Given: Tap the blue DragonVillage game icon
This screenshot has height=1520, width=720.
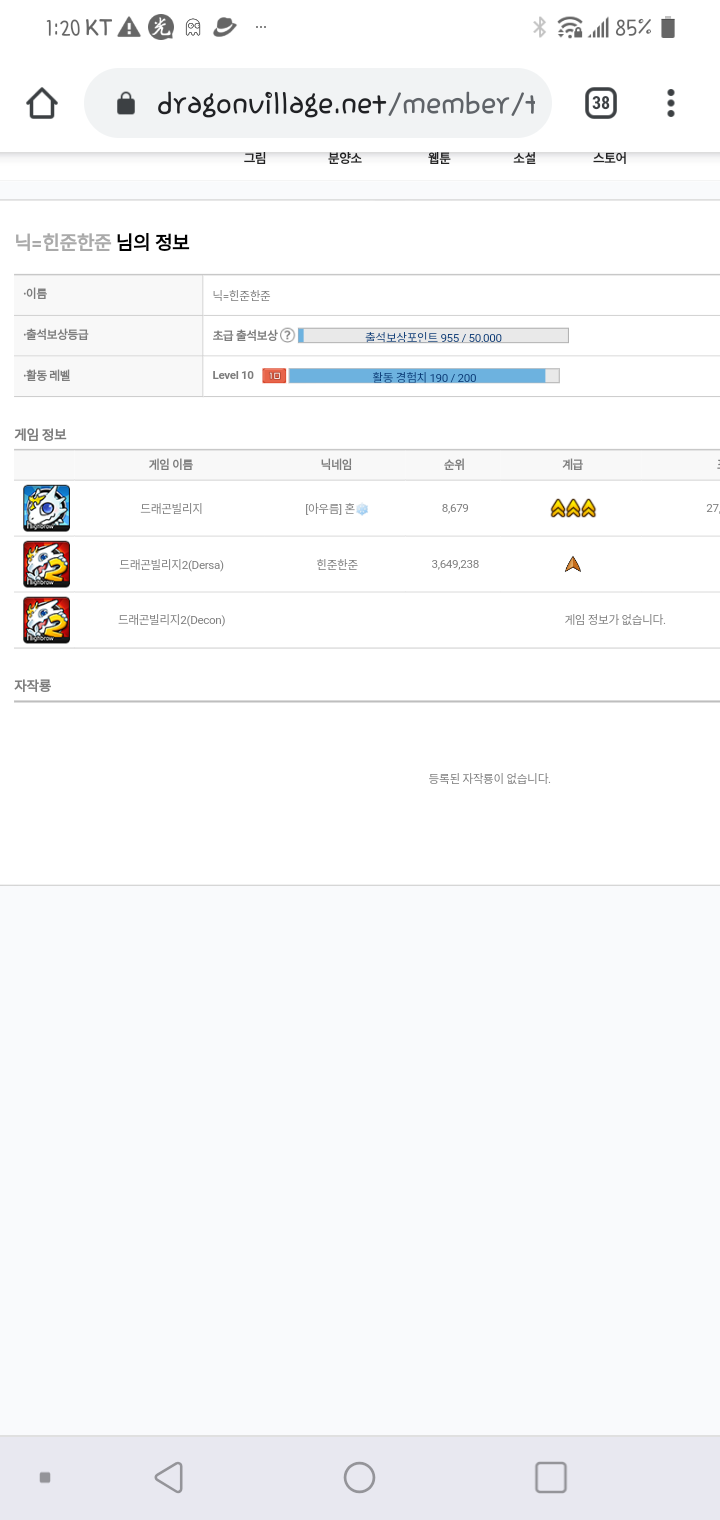Looking at the screenshot, I should 47,508.
